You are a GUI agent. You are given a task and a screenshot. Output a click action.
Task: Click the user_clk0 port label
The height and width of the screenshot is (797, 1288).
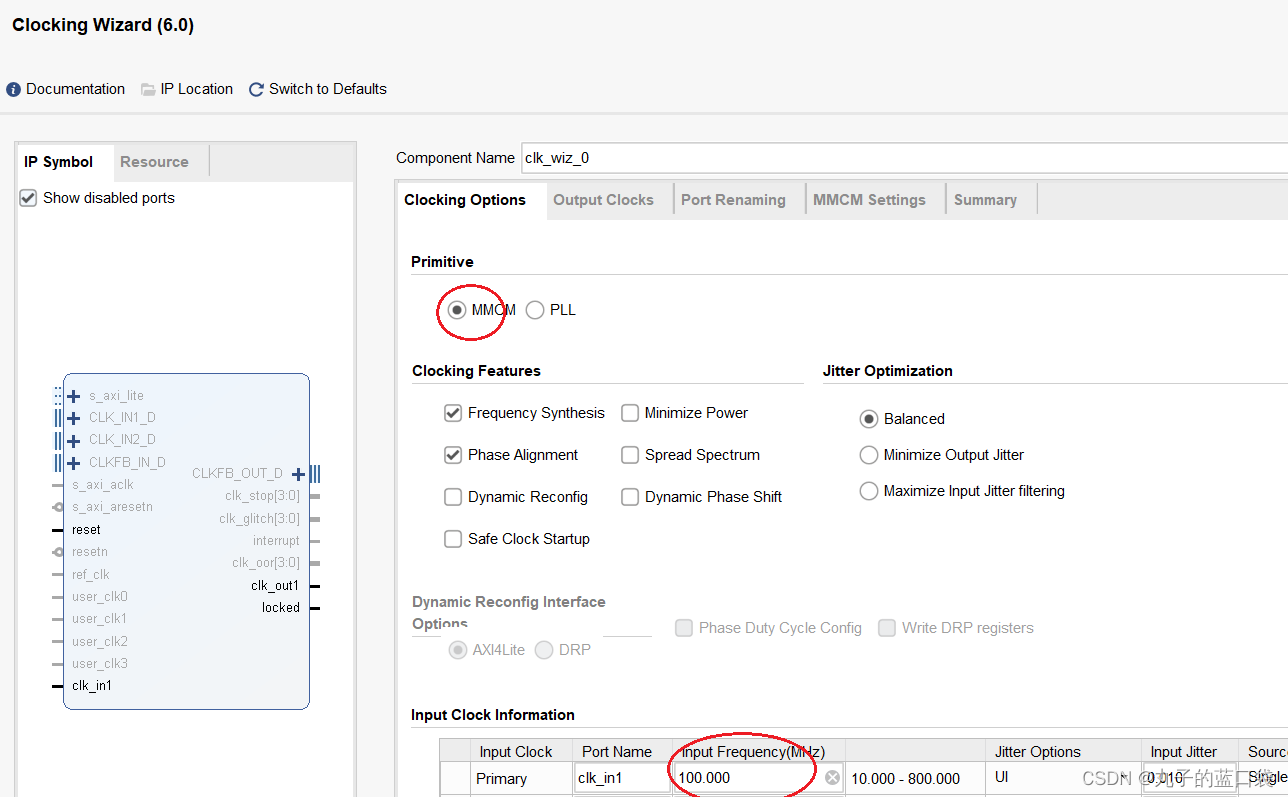click(100, 596)
